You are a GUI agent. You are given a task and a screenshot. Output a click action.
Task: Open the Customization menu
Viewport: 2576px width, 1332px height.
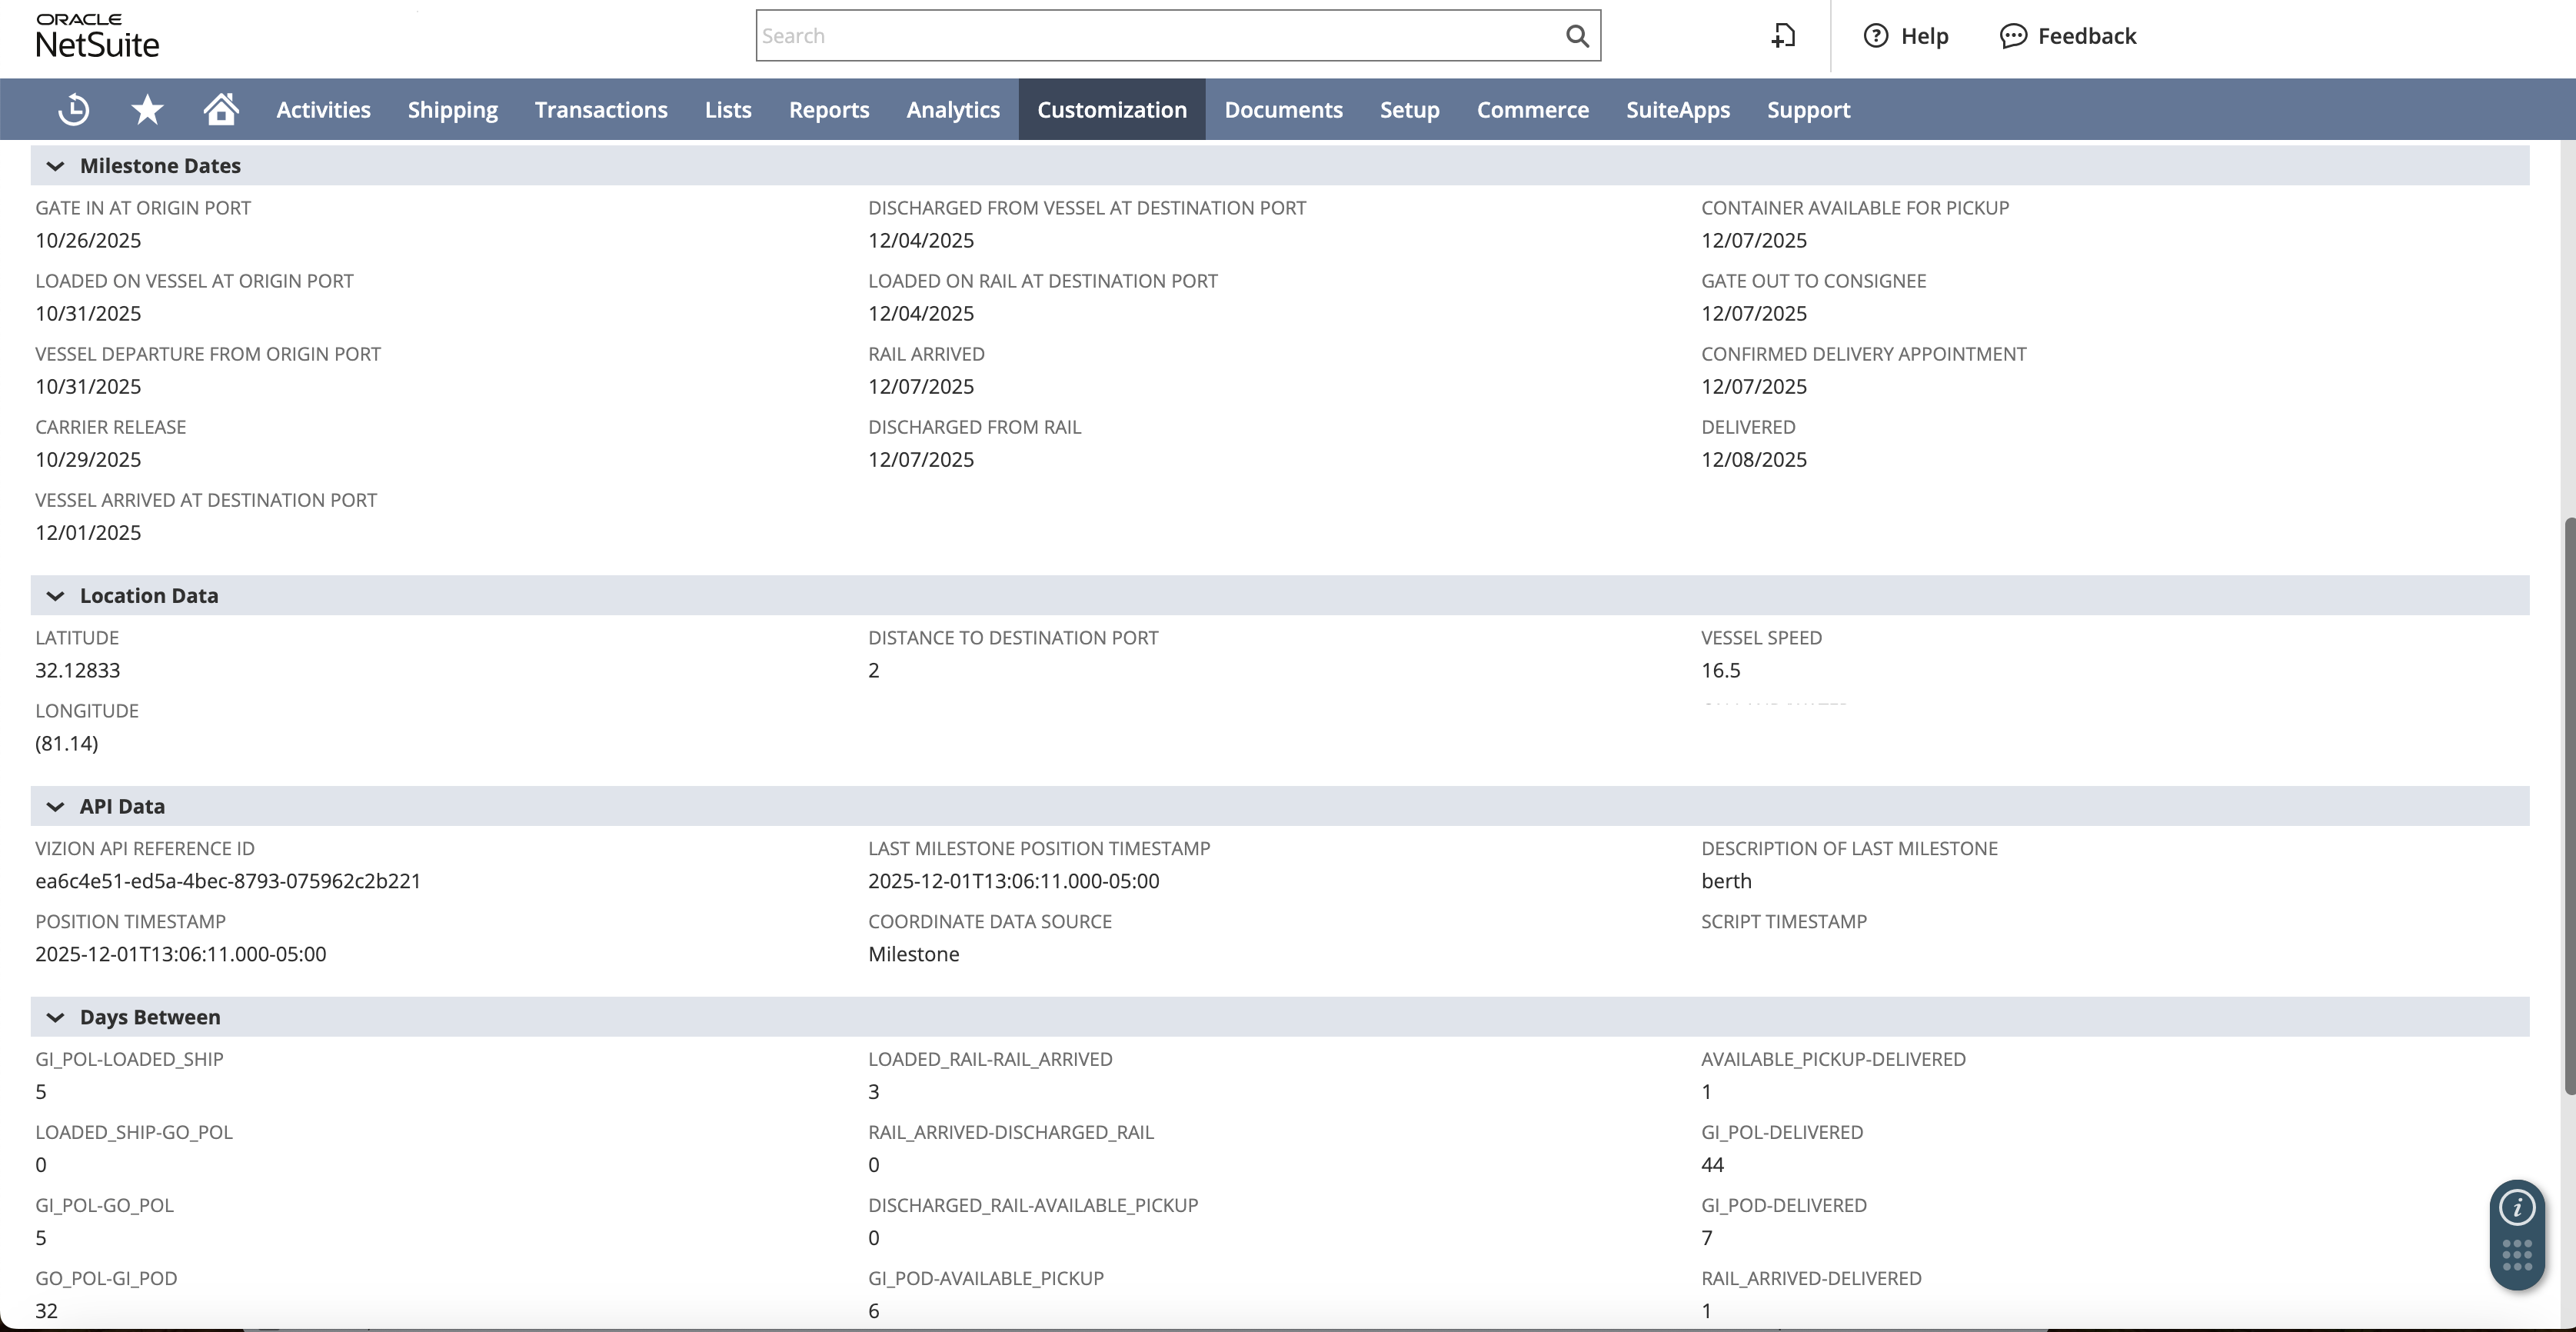pos(1111,109)
